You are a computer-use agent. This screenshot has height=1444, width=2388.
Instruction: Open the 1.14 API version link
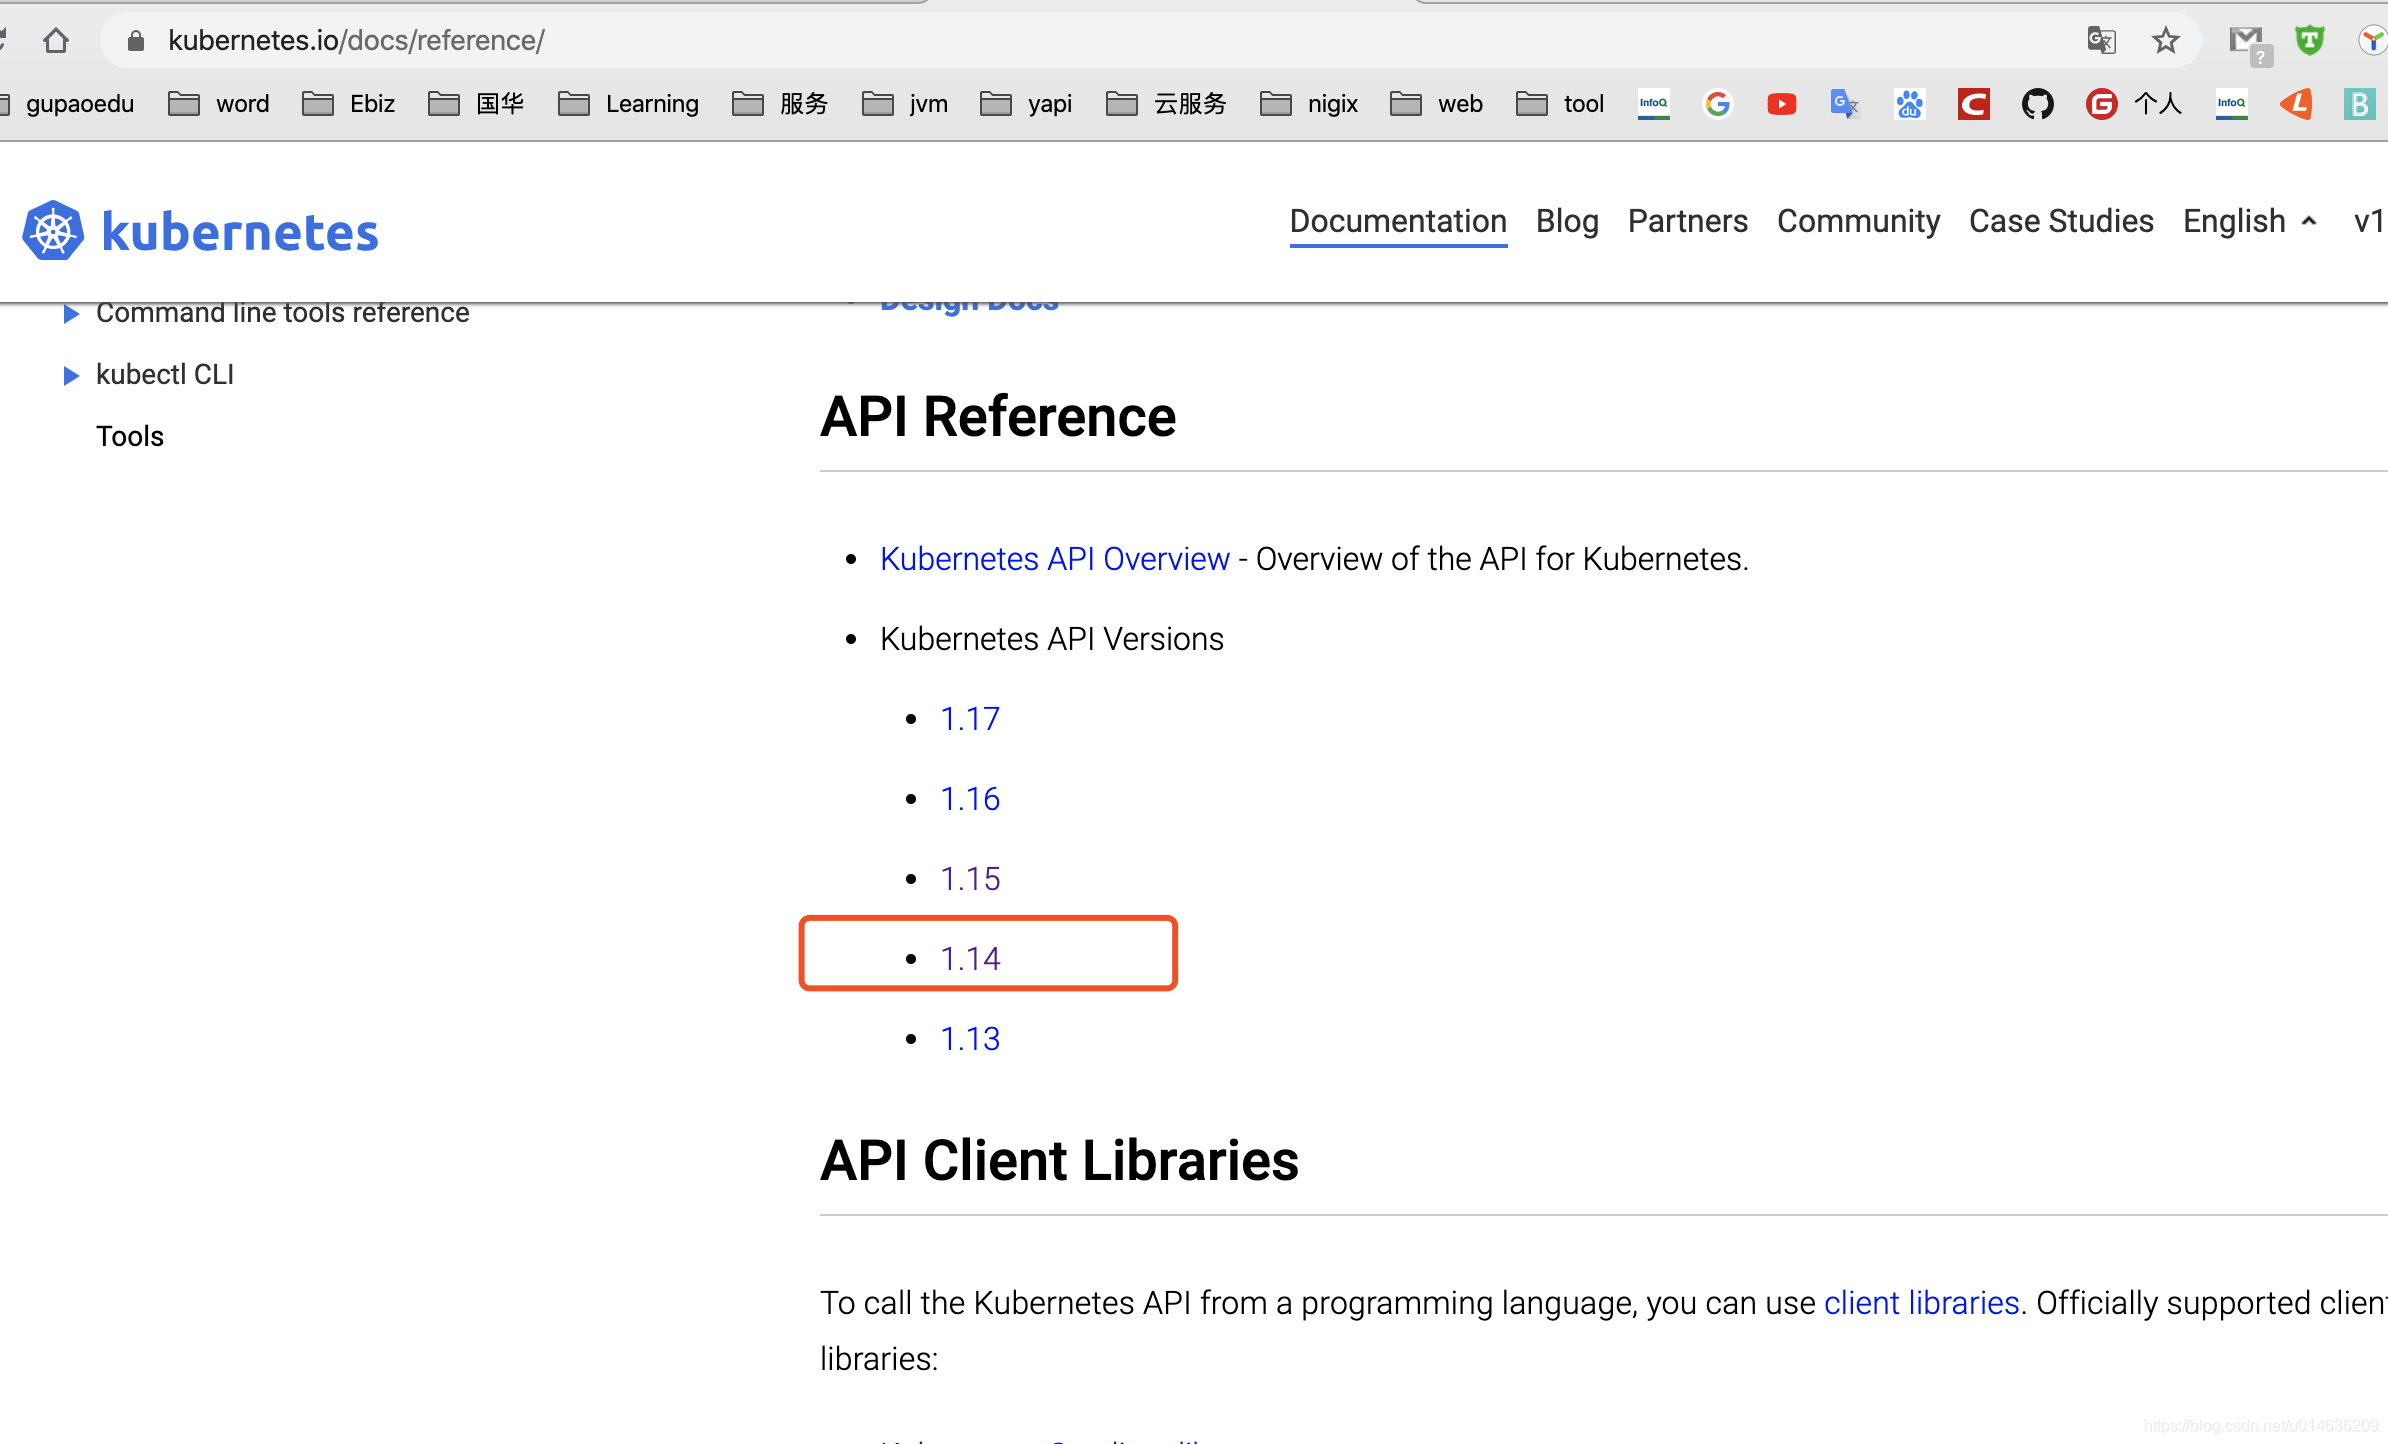970,959
